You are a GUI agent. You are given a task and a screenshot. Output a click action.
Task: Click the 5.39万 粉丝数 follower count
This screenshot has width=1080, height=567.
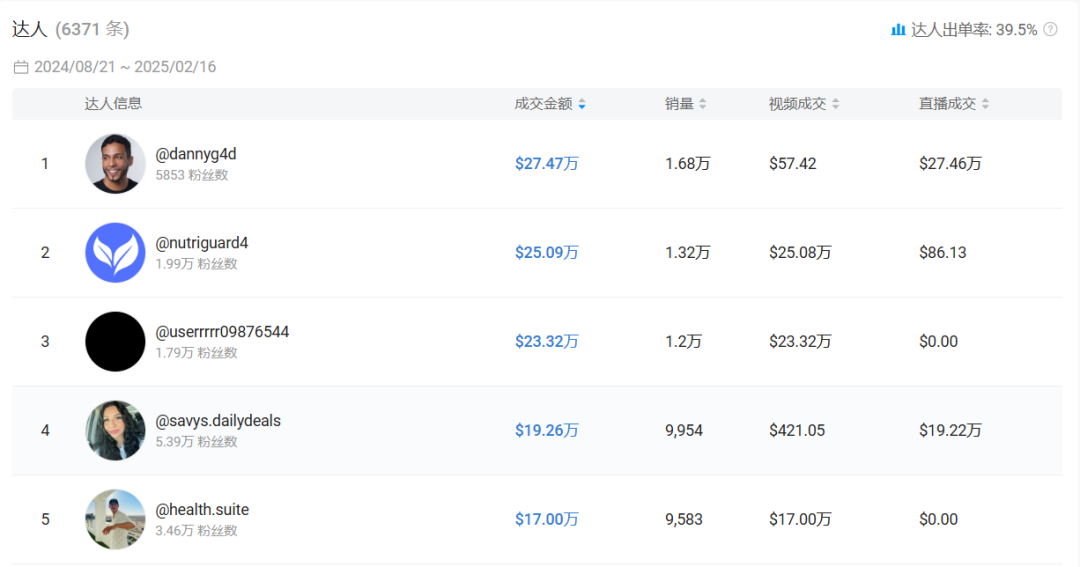tap(196, 442)
